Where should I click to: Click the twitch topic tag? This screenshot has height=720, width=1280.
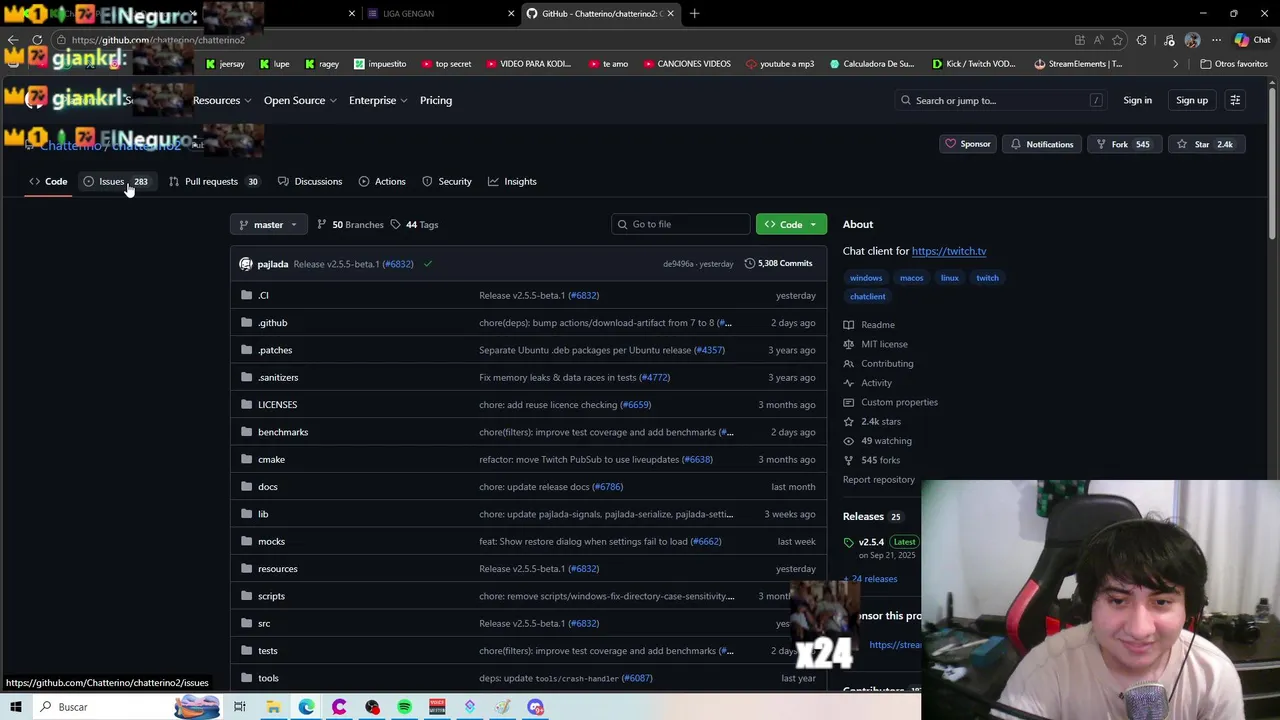tap(987, 278)
